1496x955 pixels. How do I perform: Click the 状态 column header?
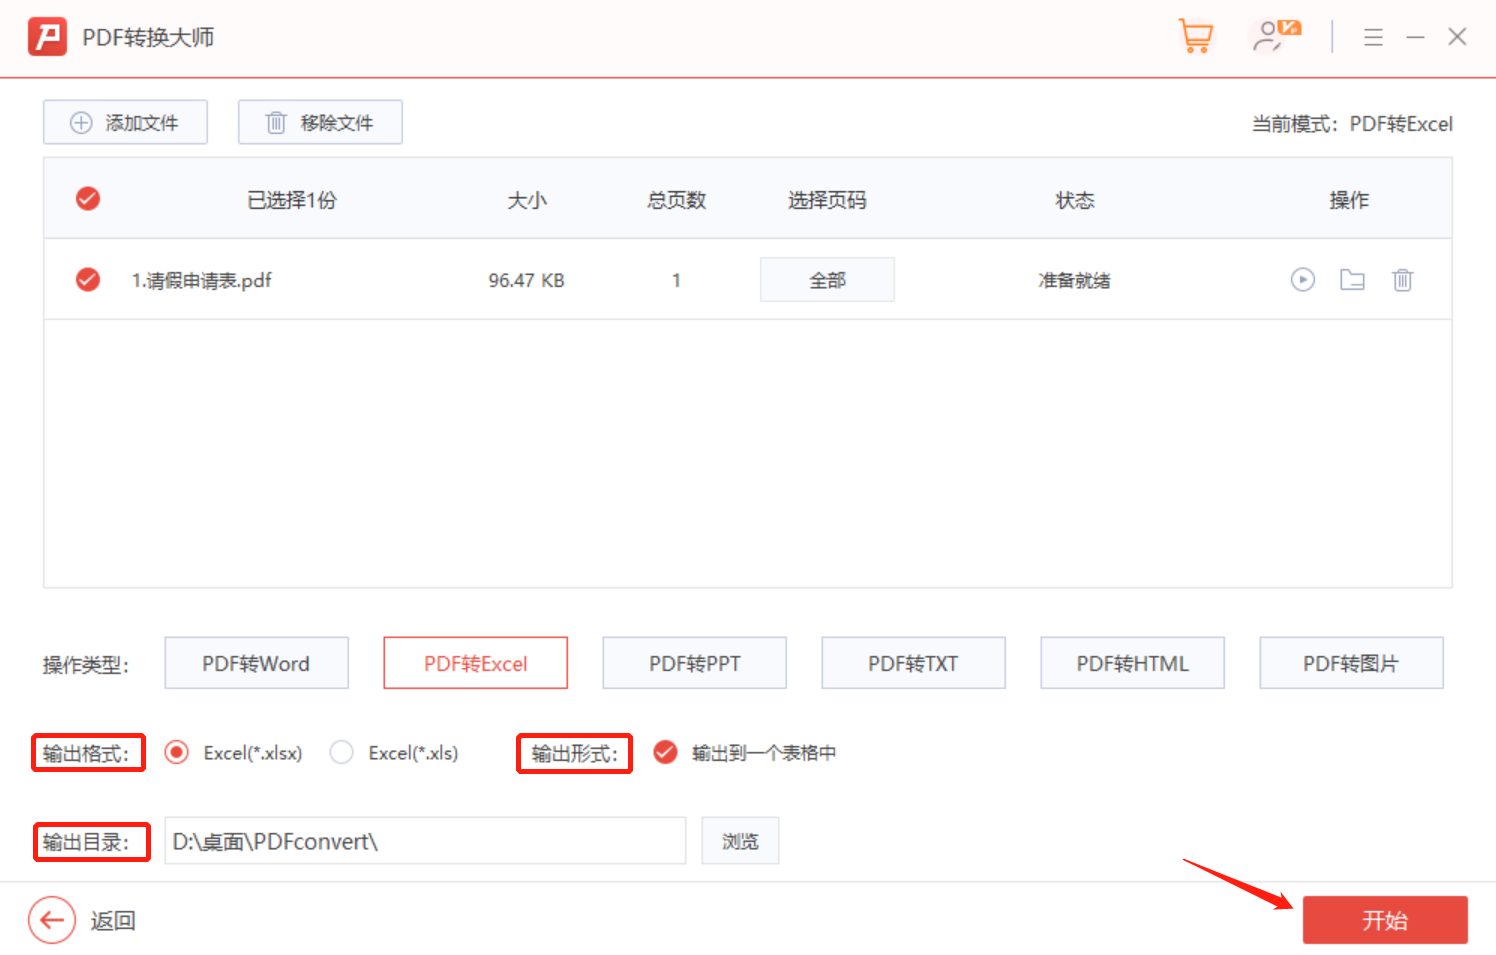pyautogui.click(x=1075, y=200)
